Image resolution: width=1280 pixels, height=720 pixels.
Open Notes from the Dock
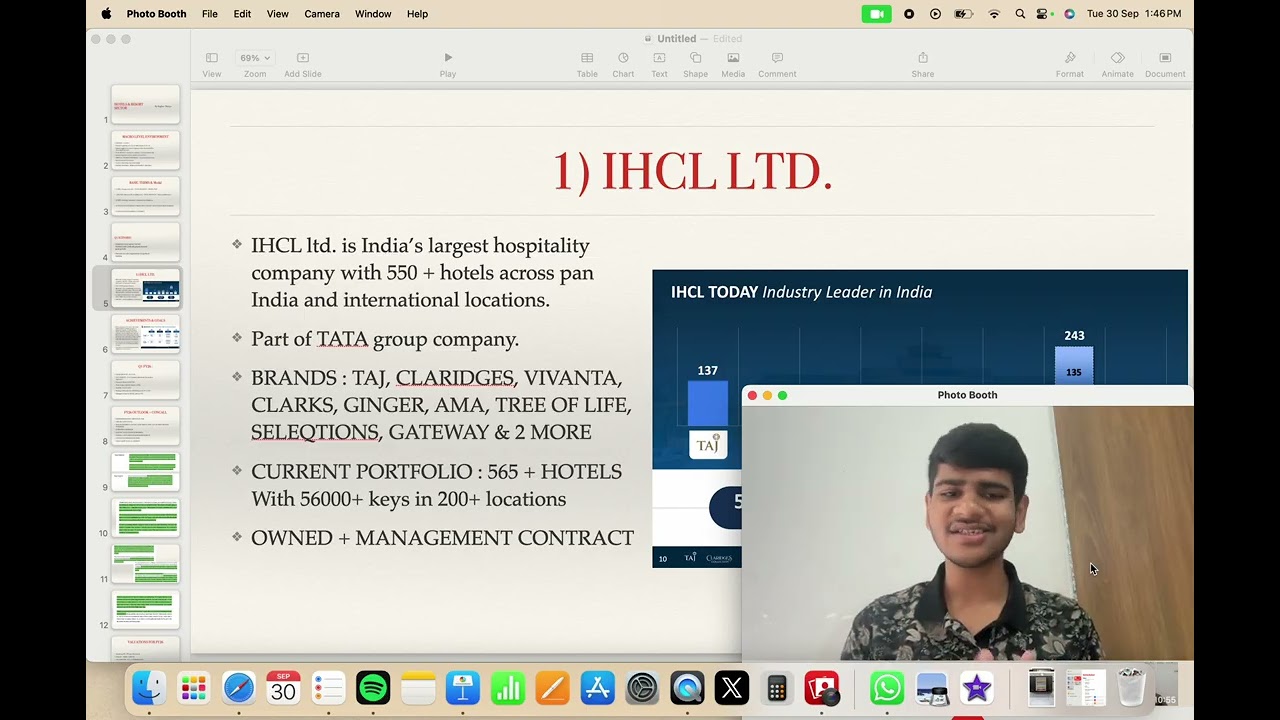[x=418, y=688]
